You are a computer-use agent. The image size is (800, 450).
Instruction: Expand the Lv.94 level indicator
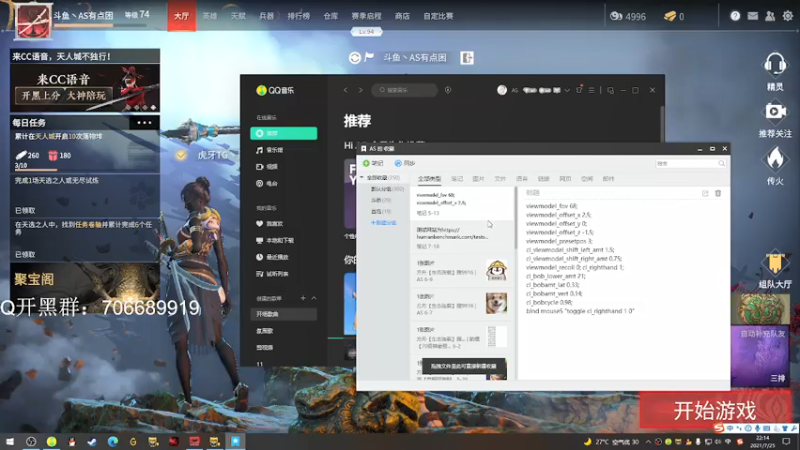[x=366, y=32]
